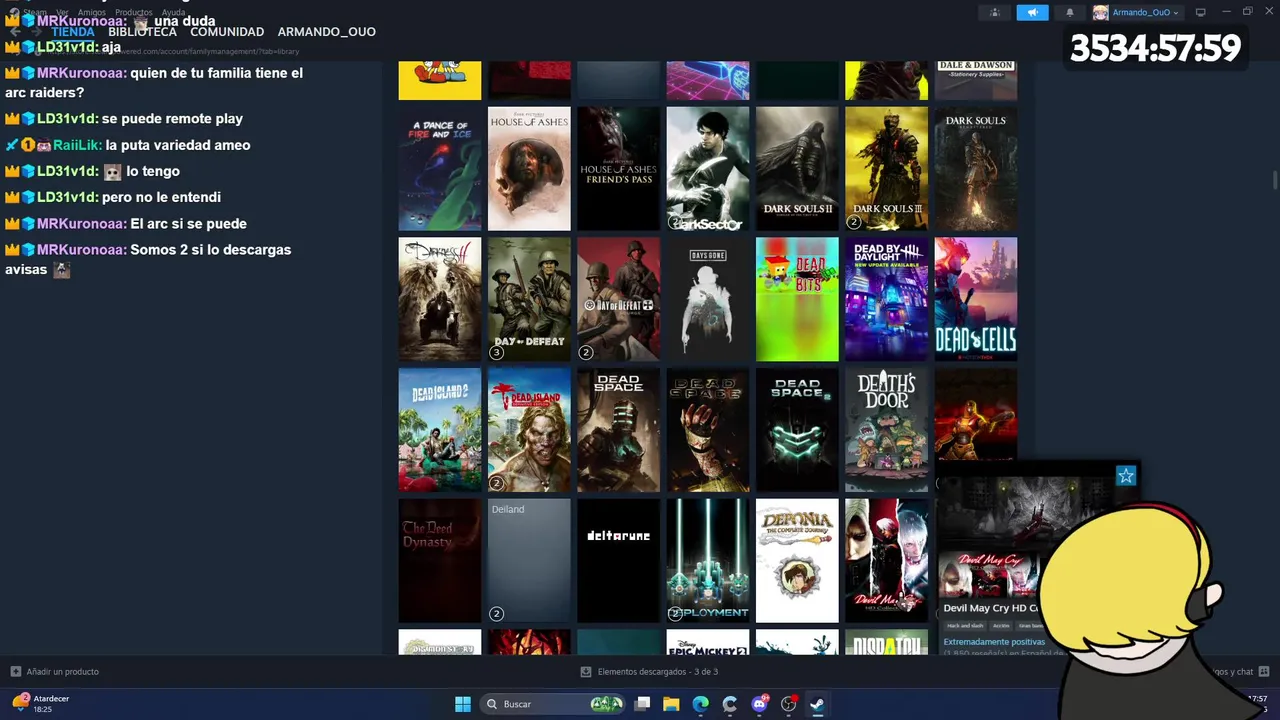Image resolution: width=1280 pixels, height=720 pixels.
Task: Select the Dark Souls II cover
Action: pyautogui.click(x=797, y=169)
